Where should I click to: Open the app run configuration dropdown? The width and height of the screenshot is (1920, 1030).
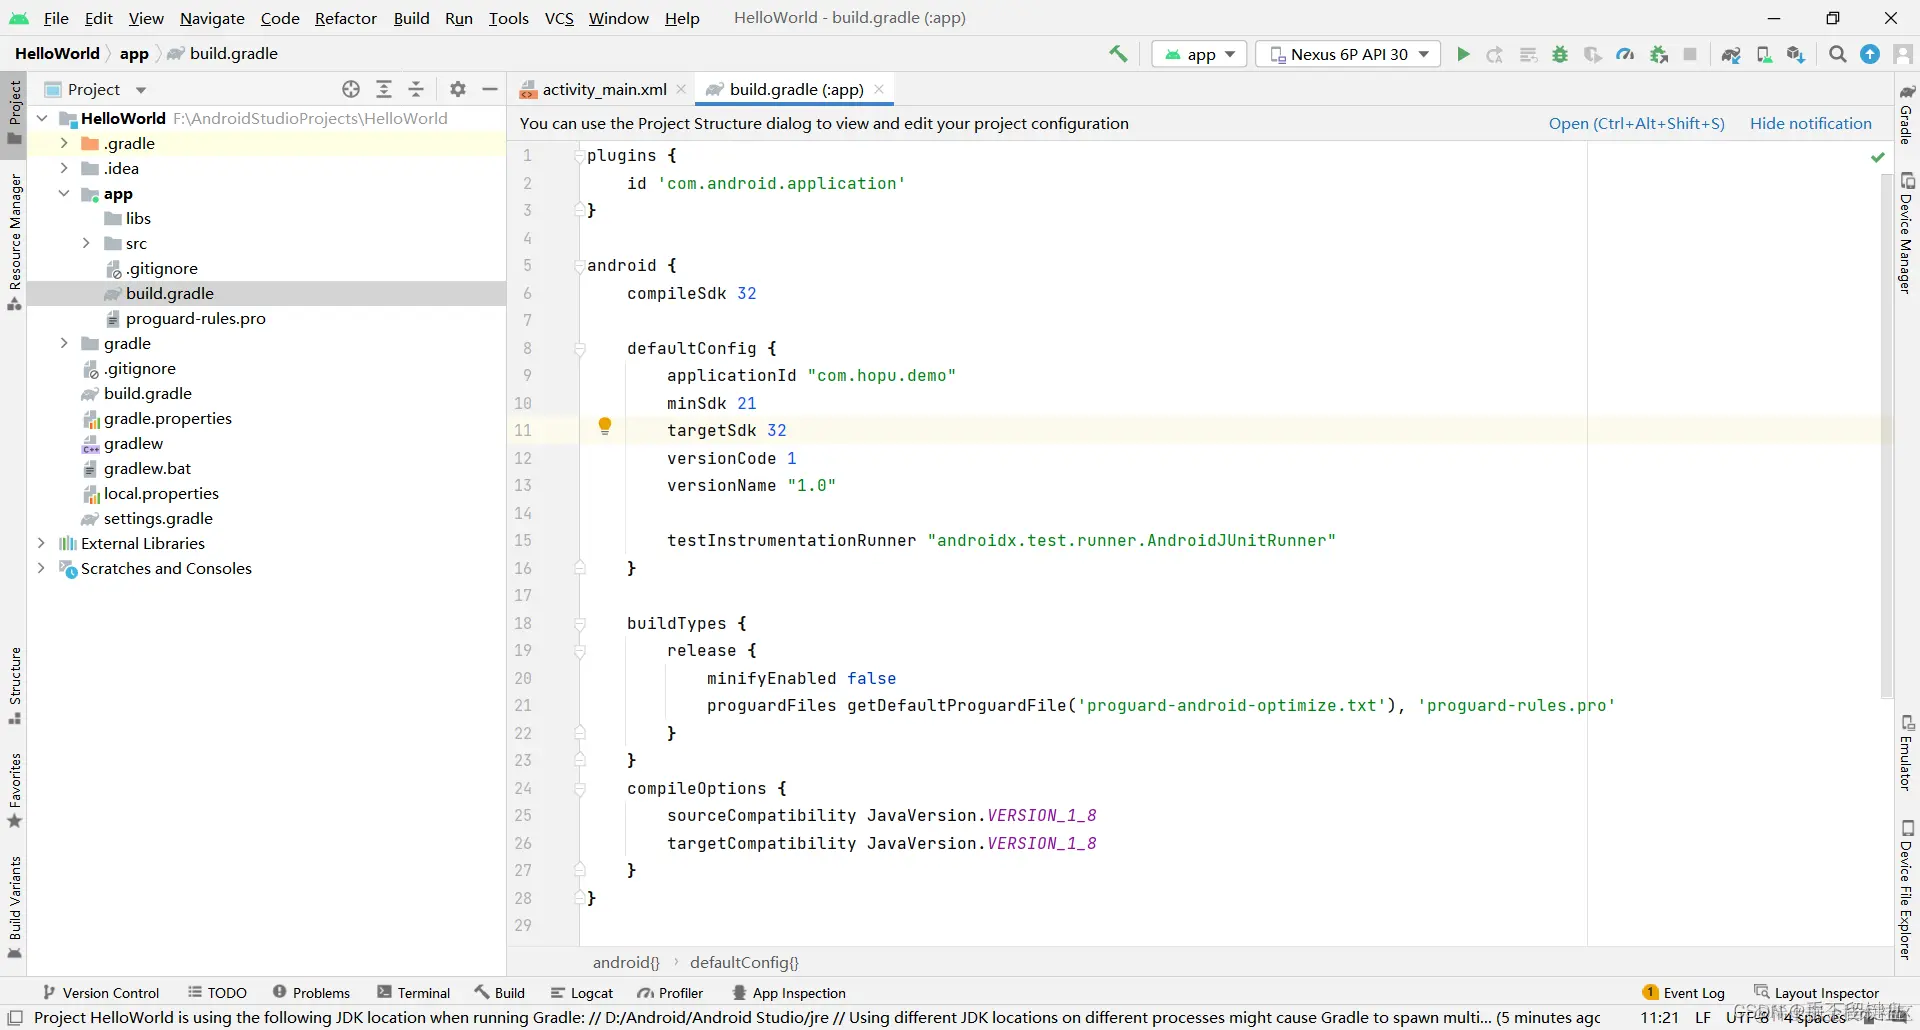click(x=1199, y=54)
